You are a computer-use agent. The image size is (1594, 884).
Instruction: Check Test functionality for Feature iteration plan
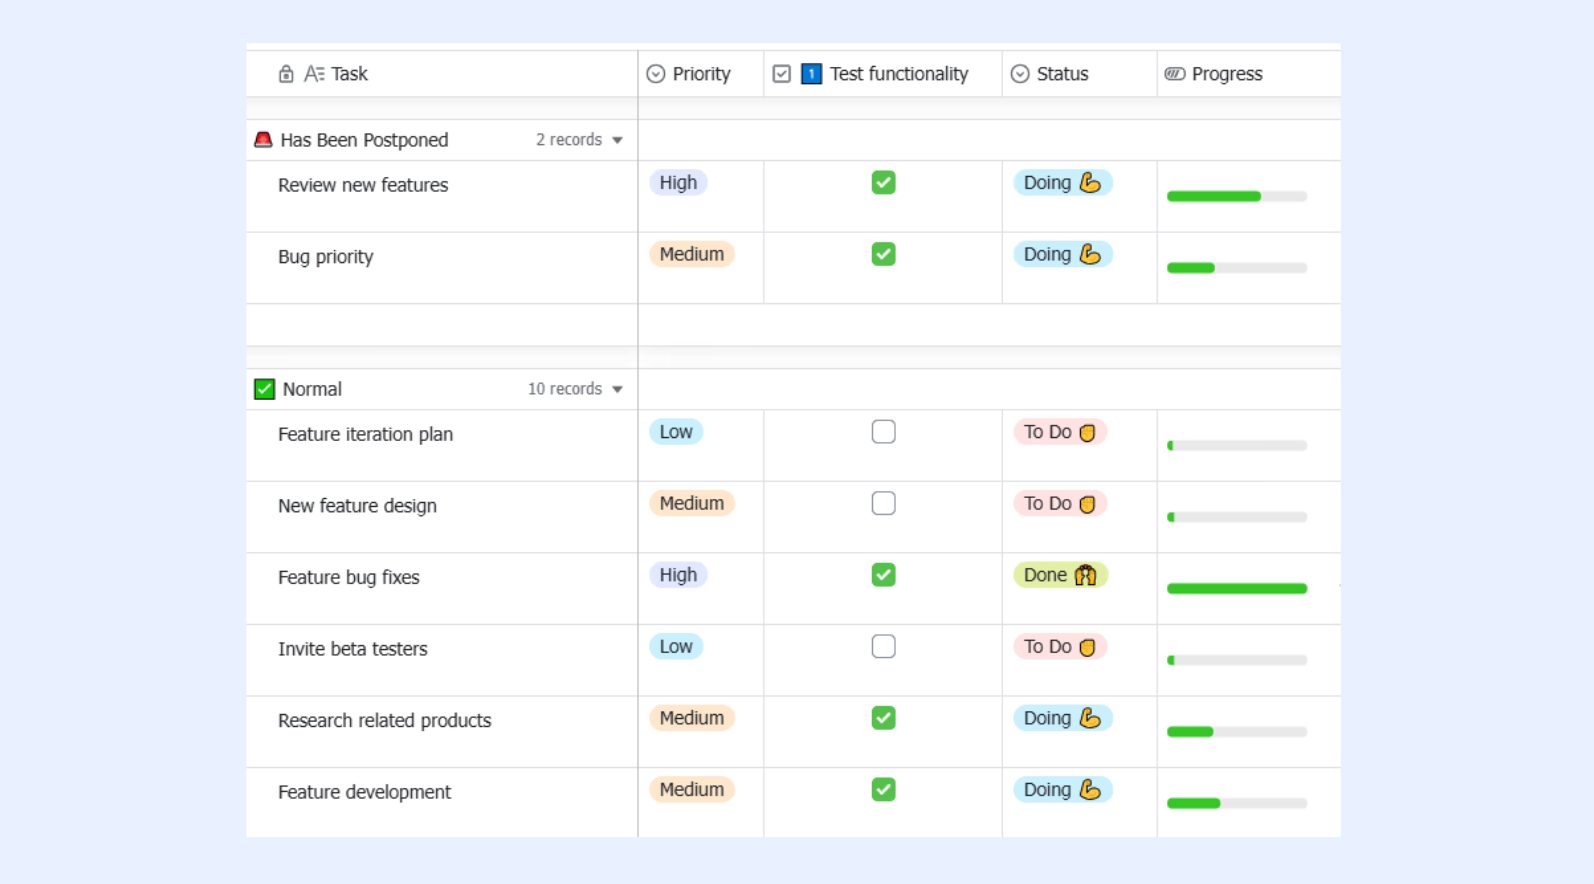click(883, 432)
